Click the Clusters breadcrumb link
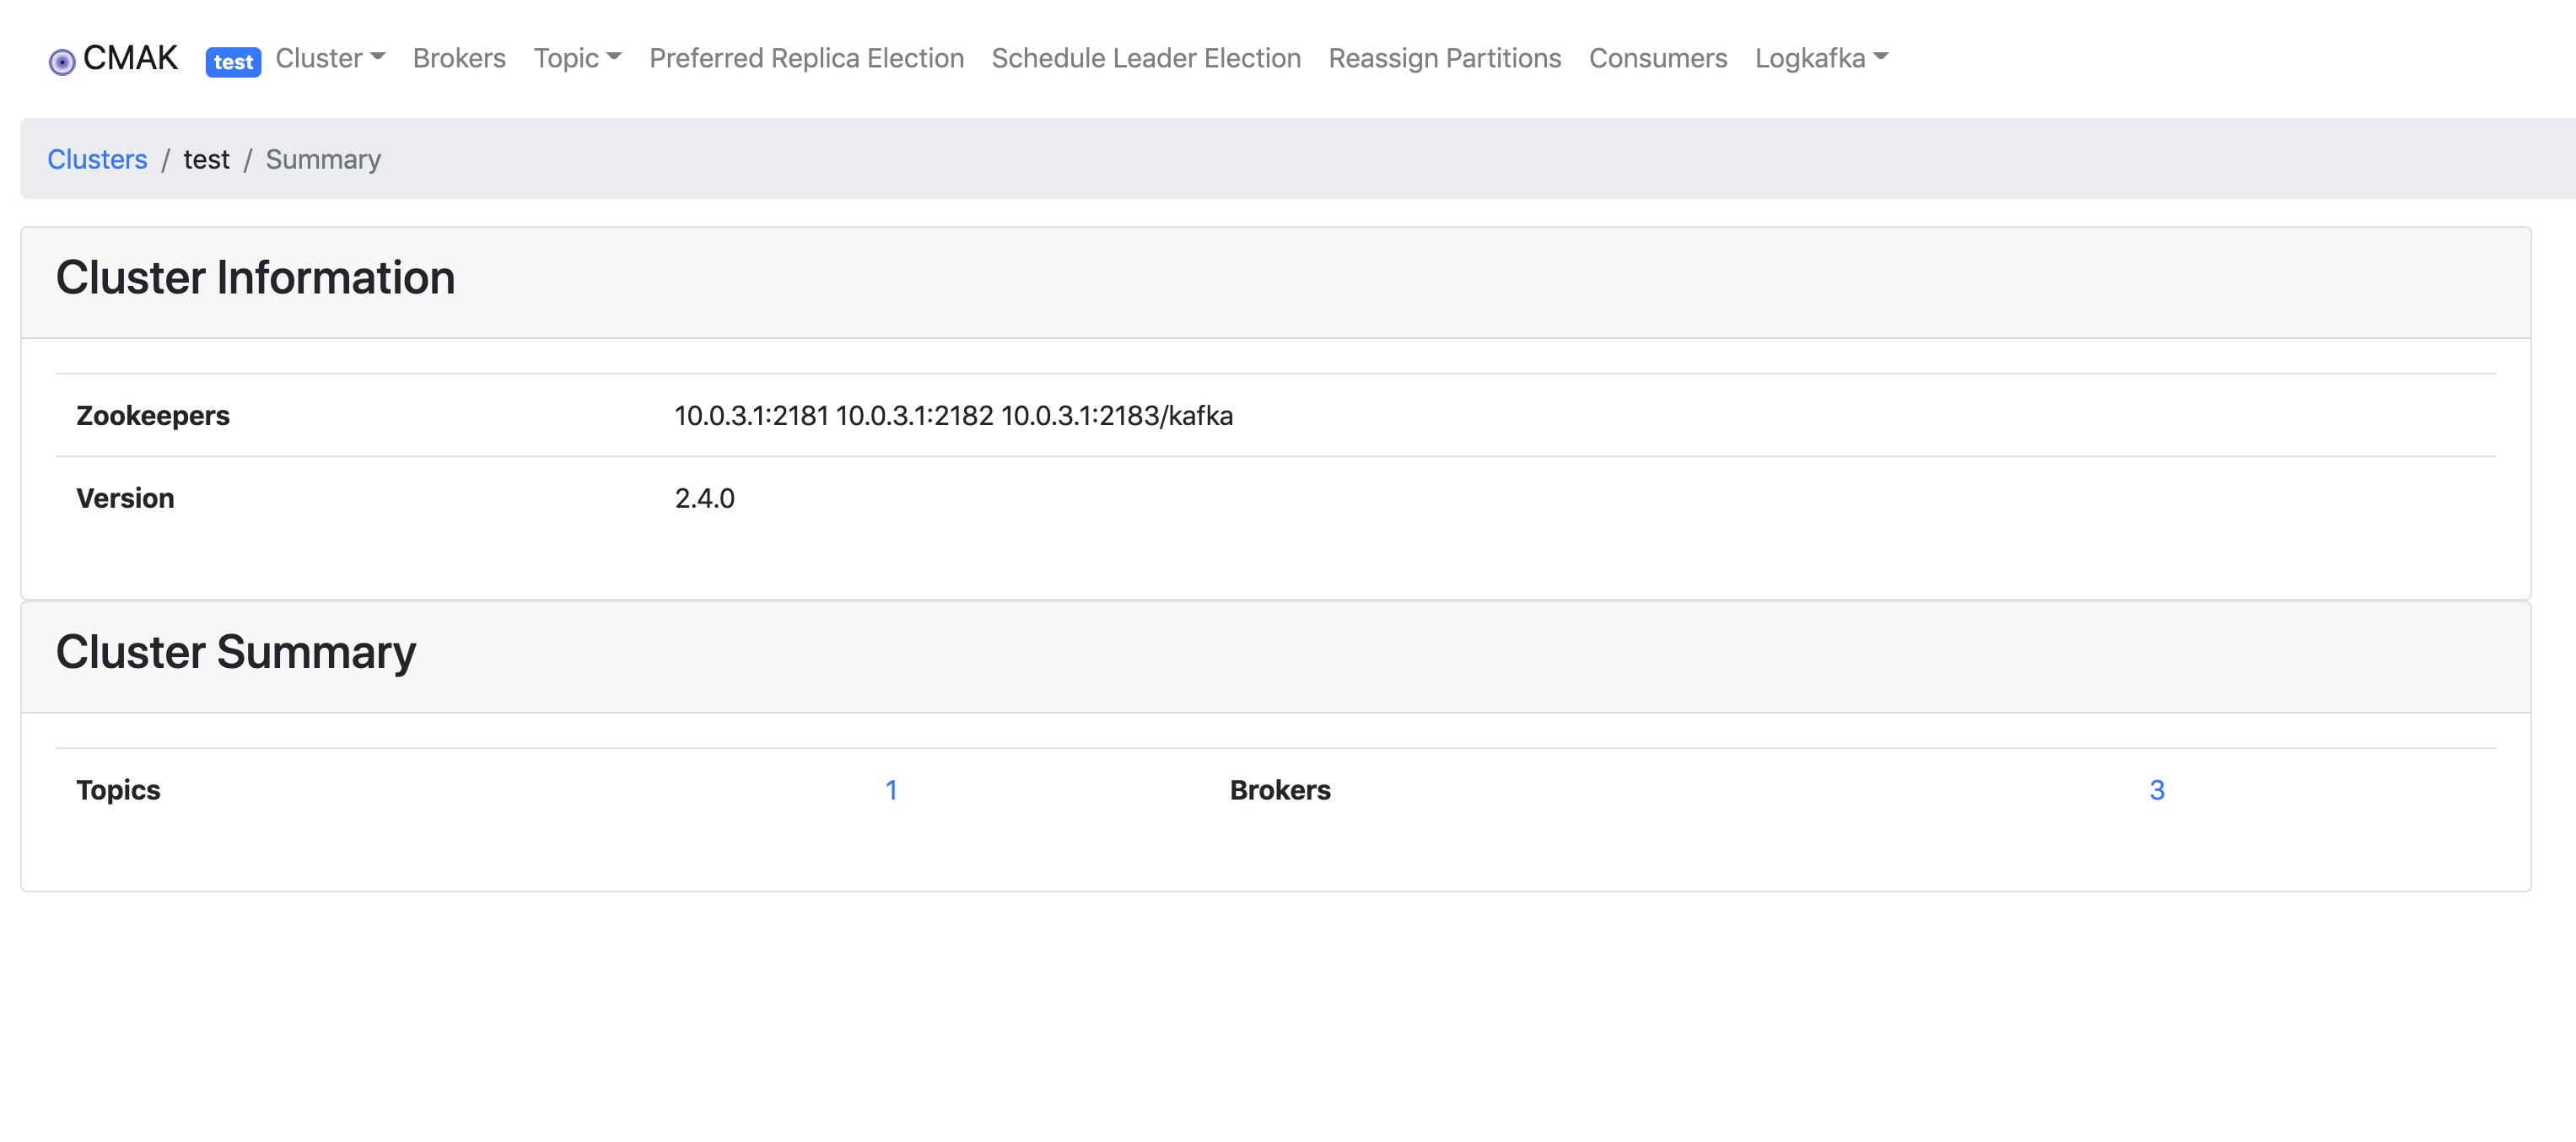This screenshot has height=1142, width=2576. pyautogui.click(x=97, y=159)
